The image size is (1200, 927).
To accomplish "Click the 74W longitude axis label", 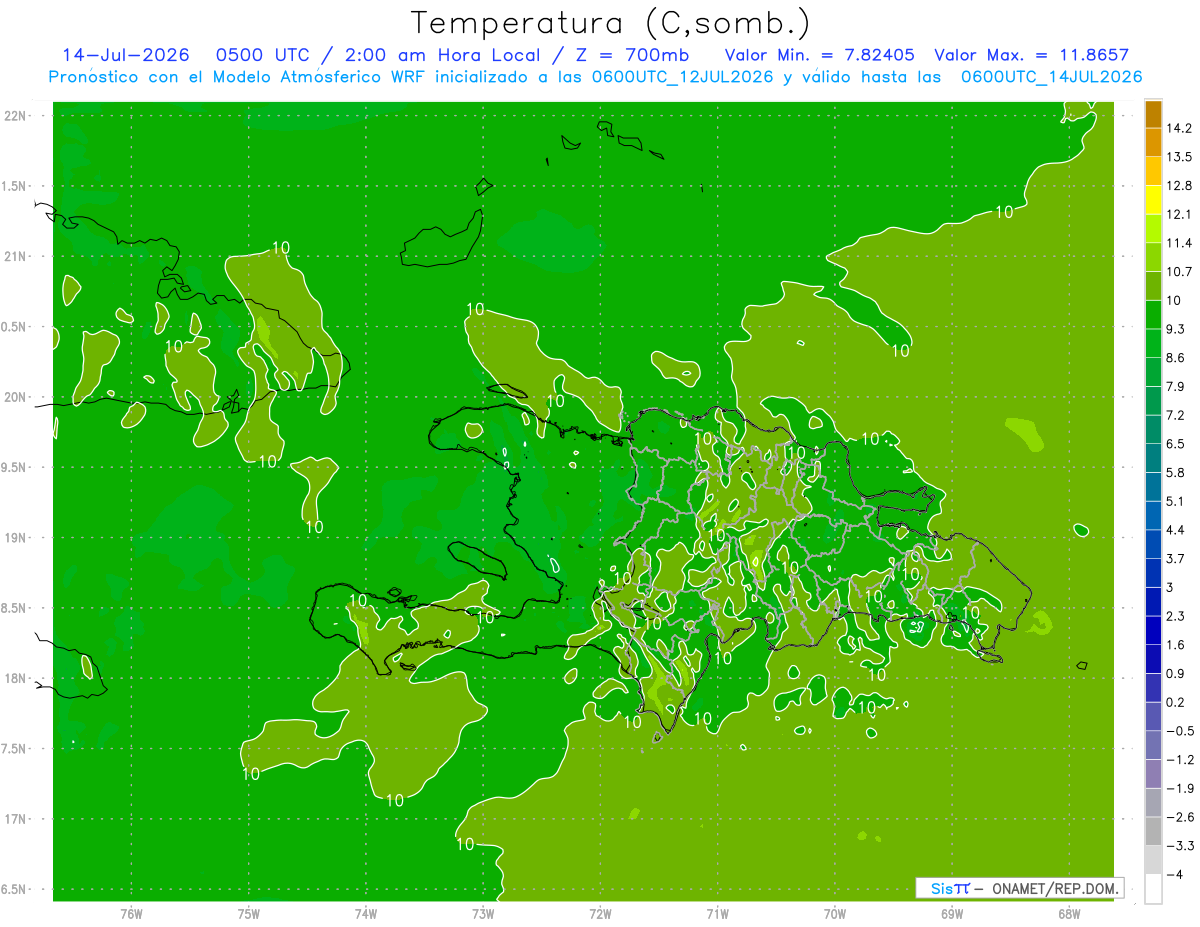I will coord(366,914).
